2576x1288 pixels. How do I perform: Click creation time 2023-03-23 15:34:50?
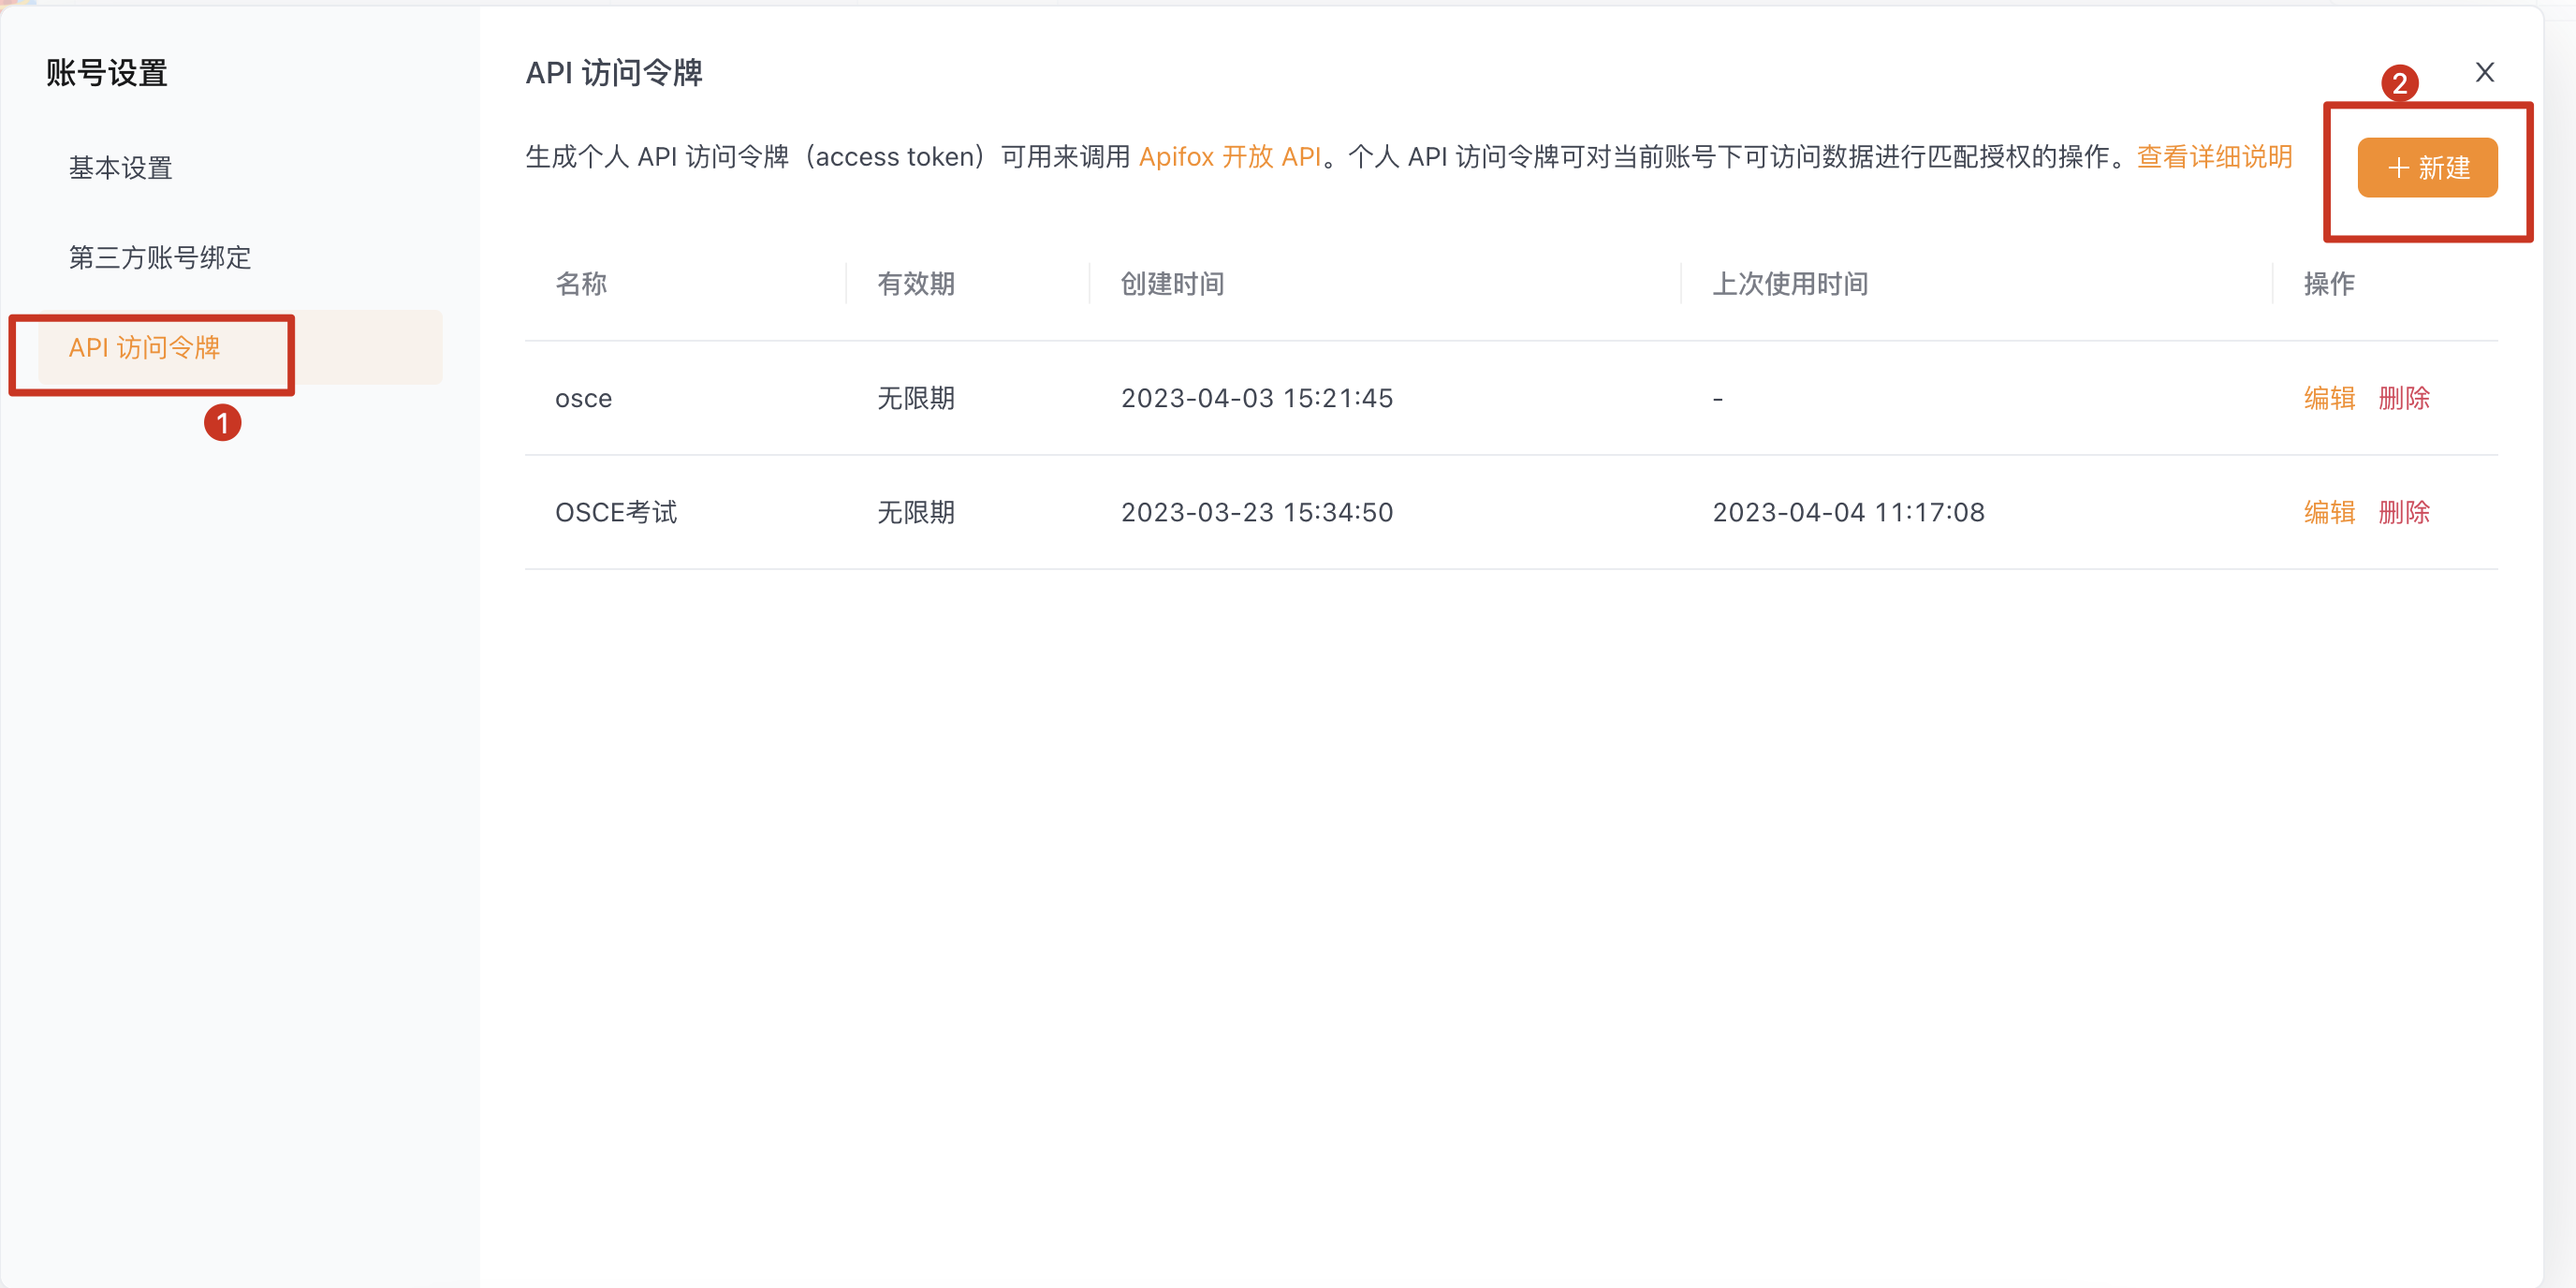(1257, 512)
